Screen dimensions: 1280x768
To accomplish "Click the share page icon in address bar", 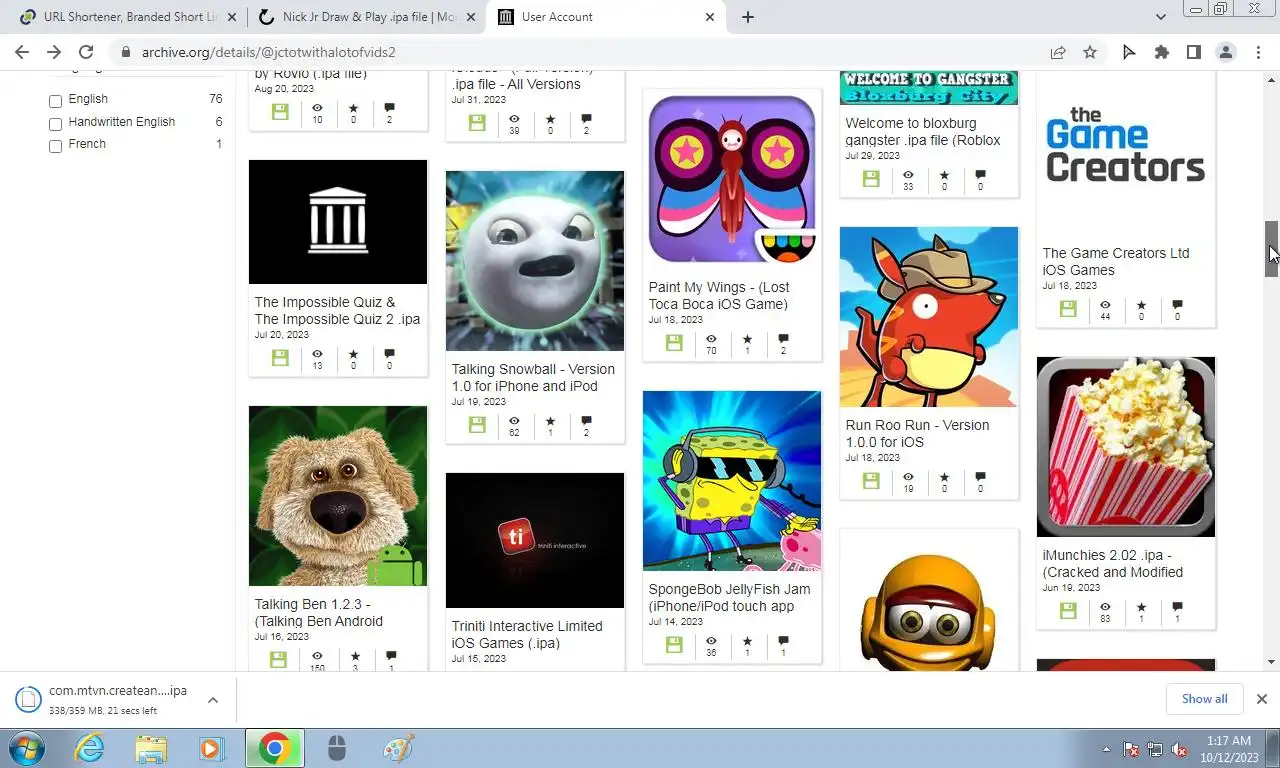I will (x=1058, y=52).
